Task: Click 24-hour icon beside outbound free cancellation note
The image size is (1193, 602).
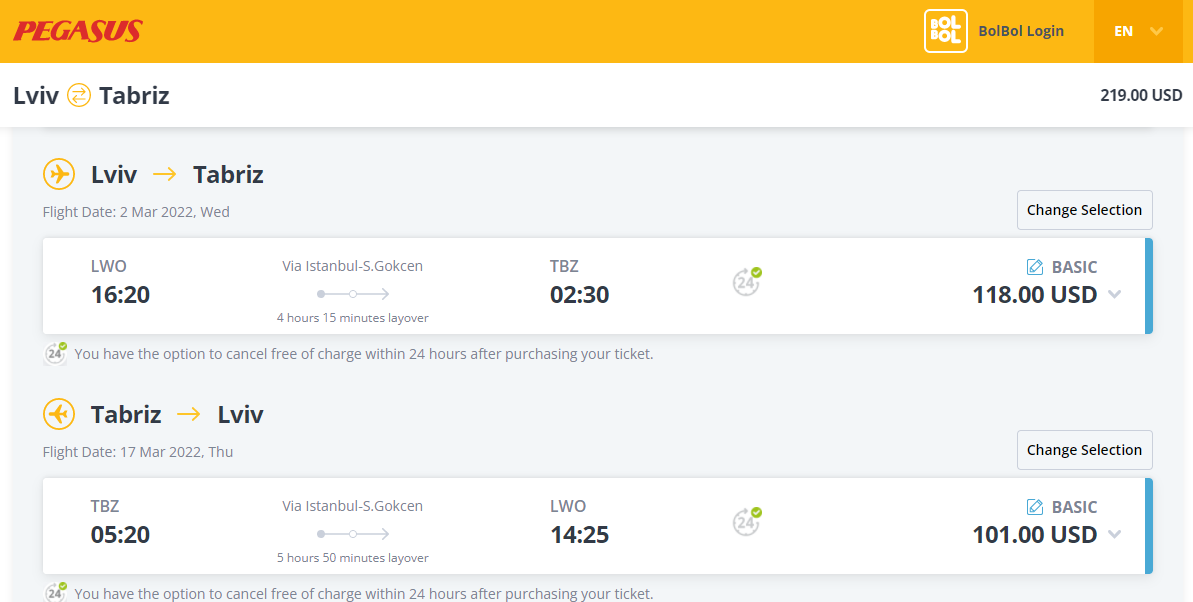Action: point(55,354)
